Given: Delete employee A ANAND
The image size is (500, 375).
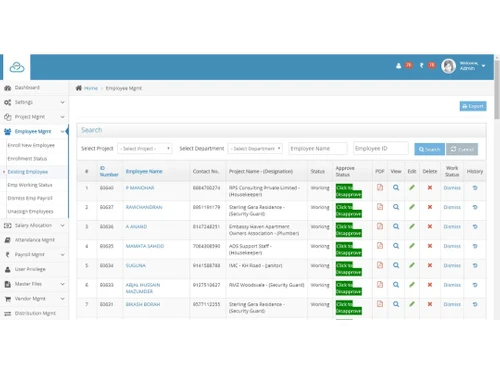Looking at the screenshot, I should pos(430,226).
